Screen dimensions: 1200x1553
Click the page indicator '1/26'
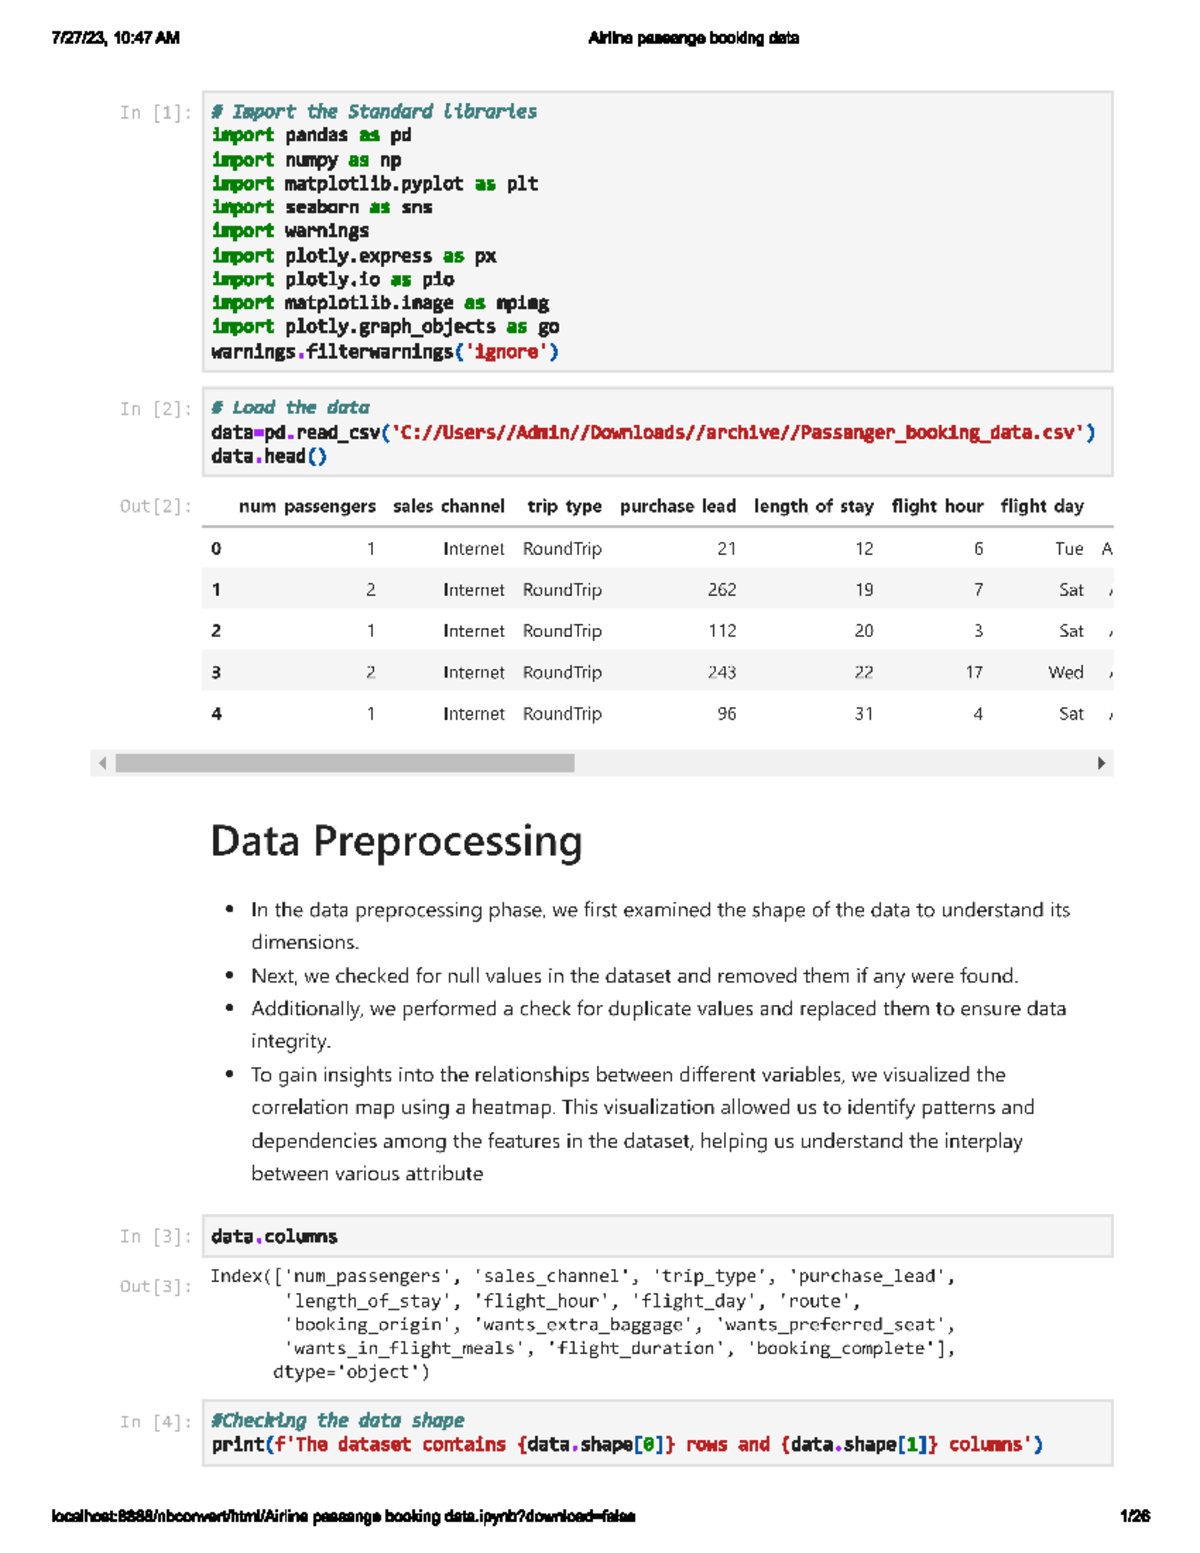click(1131, 1516)
